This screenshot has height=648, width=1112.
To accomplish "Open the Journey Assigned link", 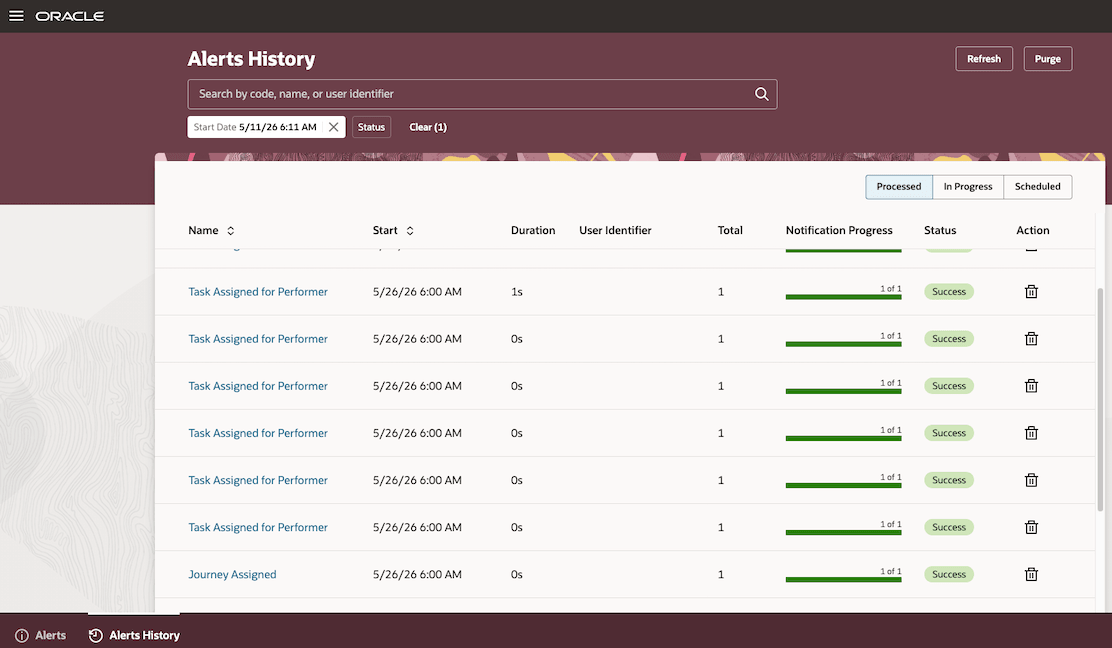I will coord(232,574).
